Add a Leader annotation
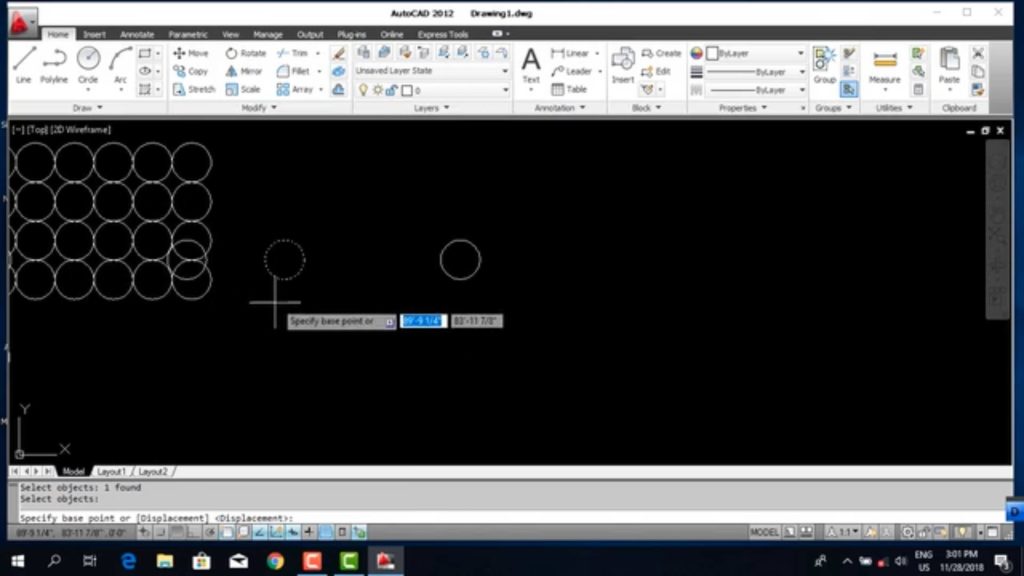Screen dimensions: 1024x576 click(x=571, y=71)
